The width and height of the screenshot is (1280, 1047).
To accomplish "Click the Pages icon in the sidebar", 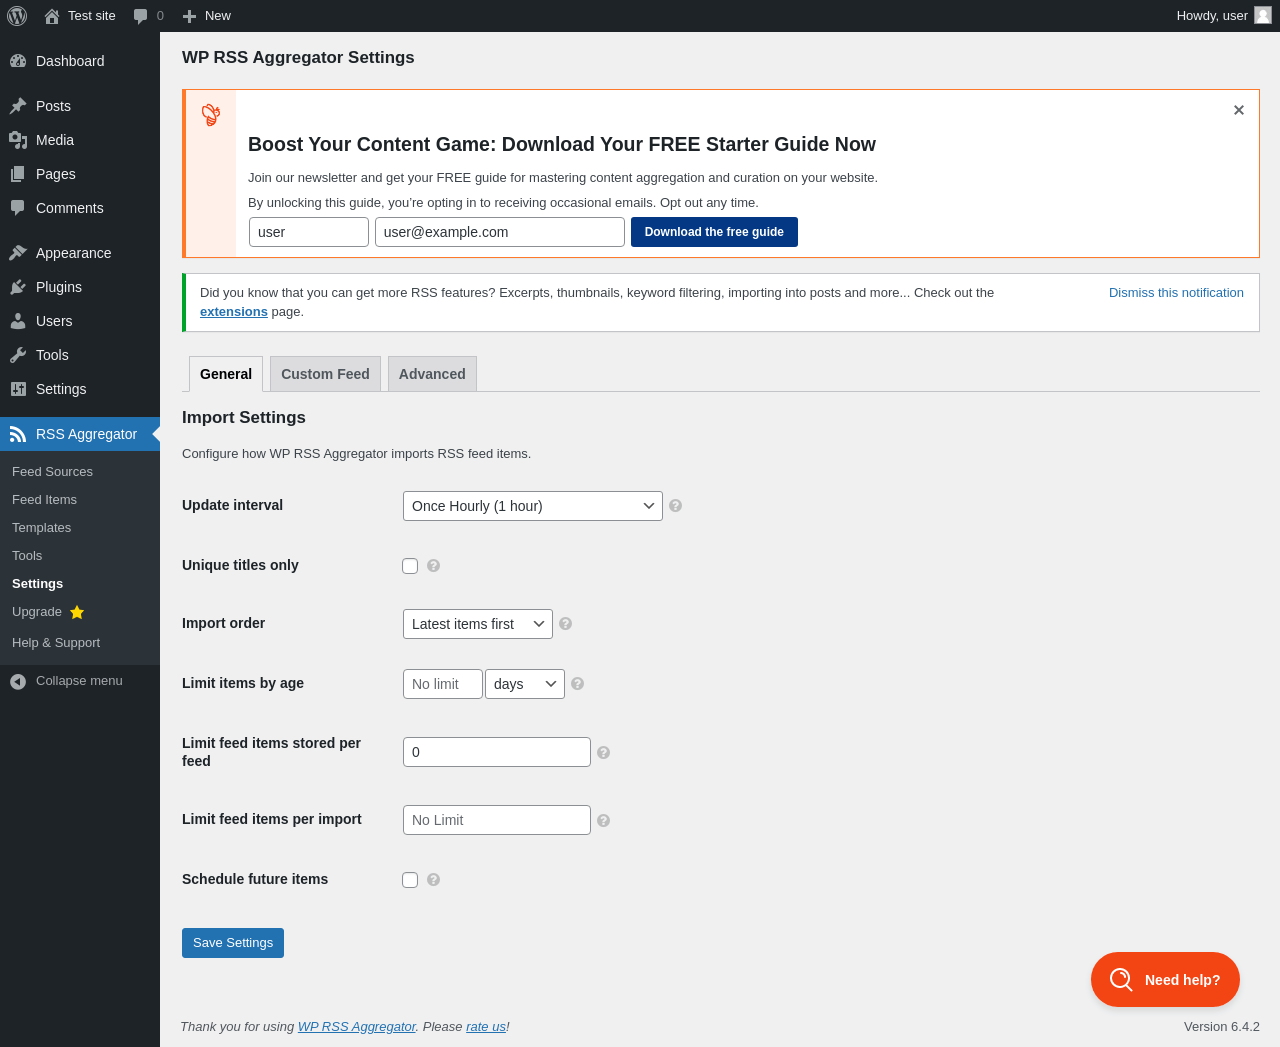I will pyautogui.click(x=18, y=174).
